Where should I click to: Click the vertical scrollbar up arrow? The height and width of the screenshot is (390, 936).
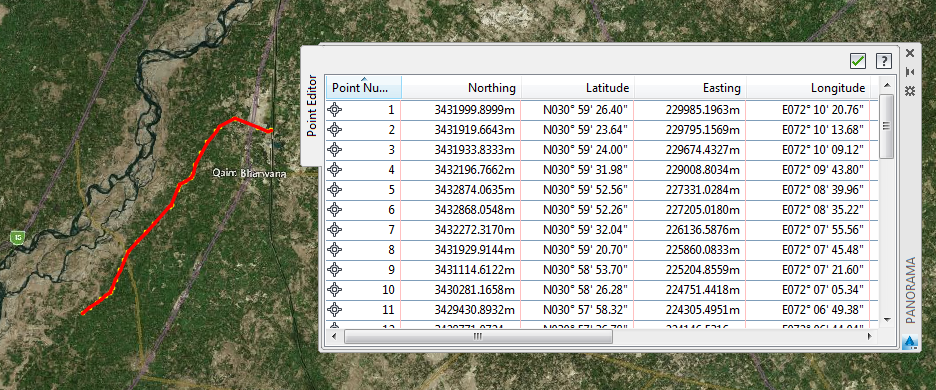coord(887,85)
